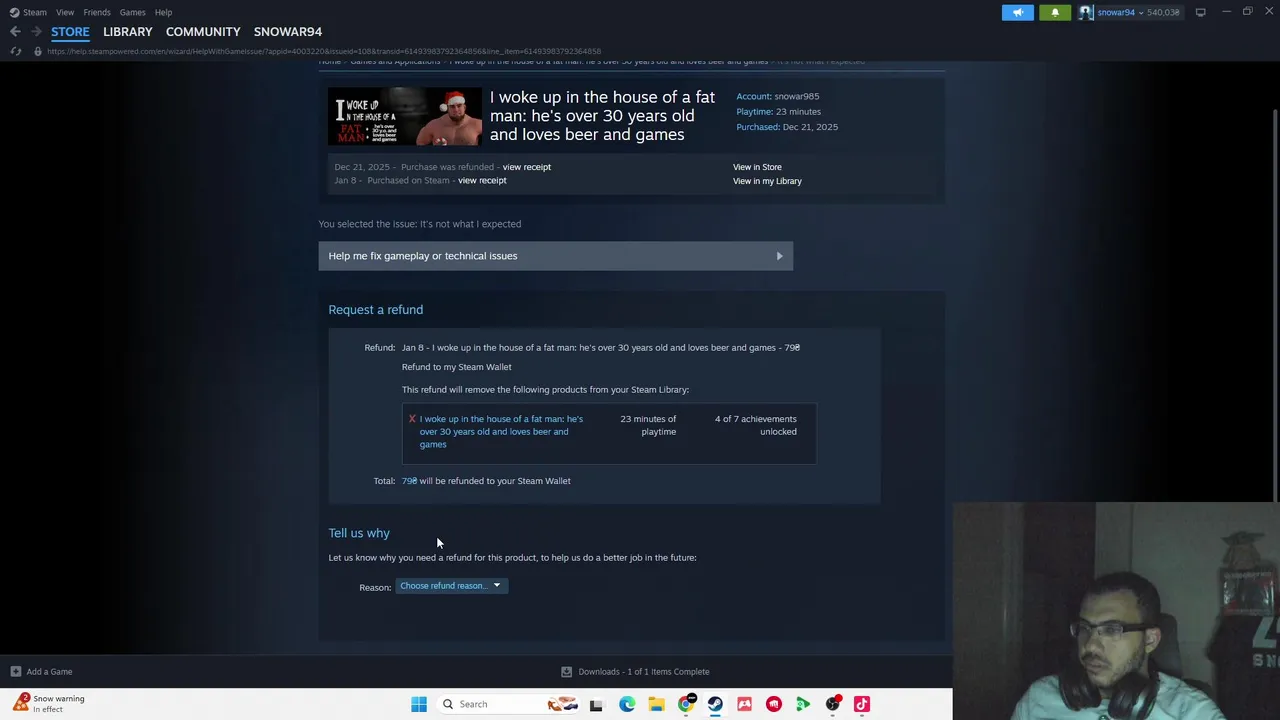Click the wallet balance 540,03
The image size is (1280, 720).
tap(1163, 12)
